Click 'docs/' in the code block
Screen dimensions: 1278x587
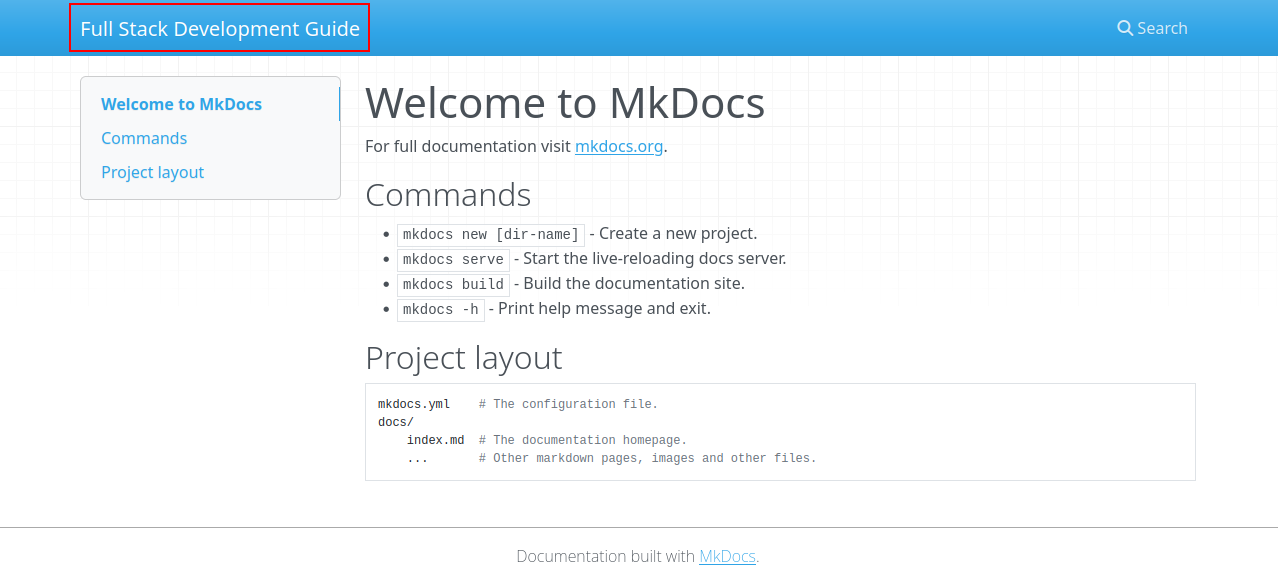pyautogui.click(x=396, y=422)
